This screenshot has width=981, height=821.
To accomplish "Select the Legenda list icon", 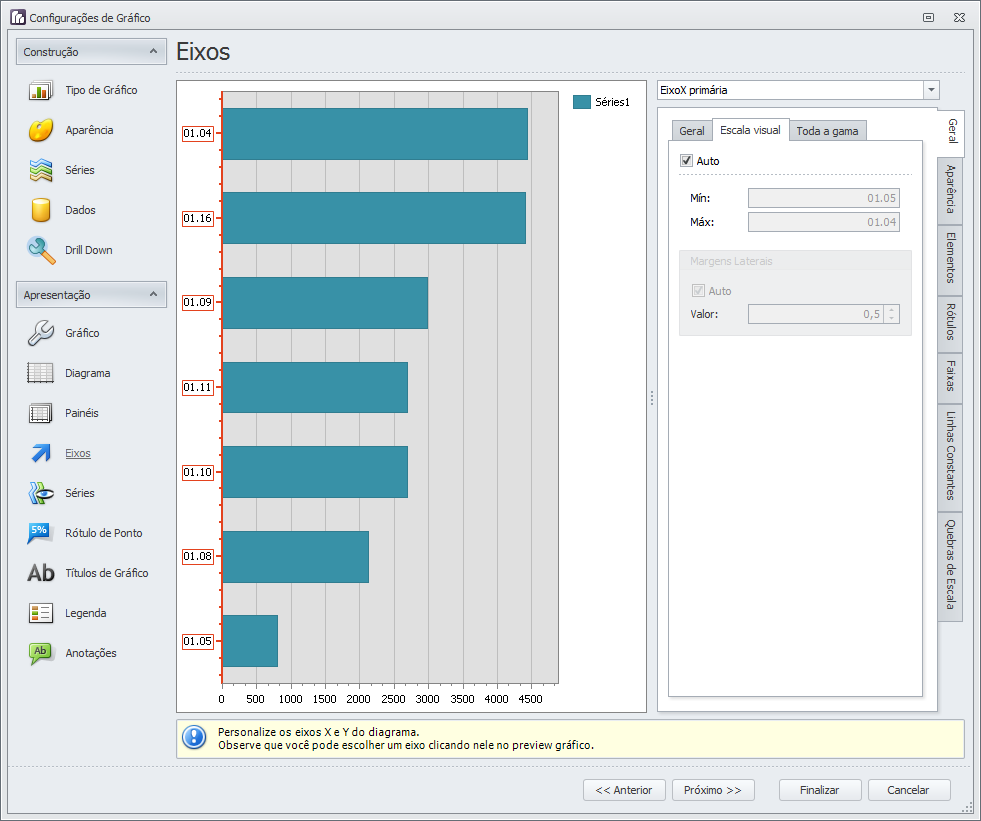I will (41, 613).
